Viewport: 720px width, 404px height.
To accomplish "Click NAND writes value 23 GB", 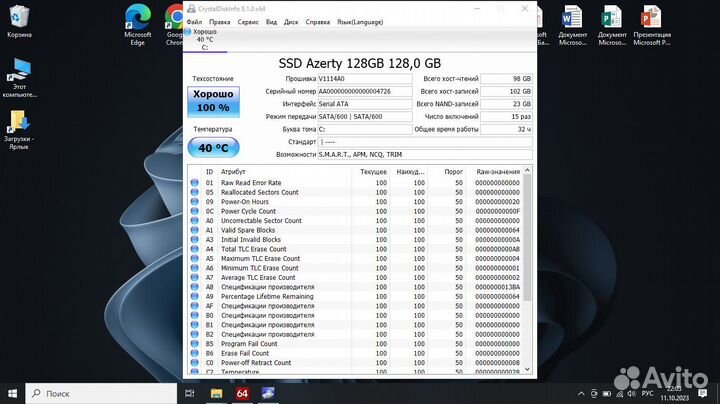I will [x=506, y=104].
